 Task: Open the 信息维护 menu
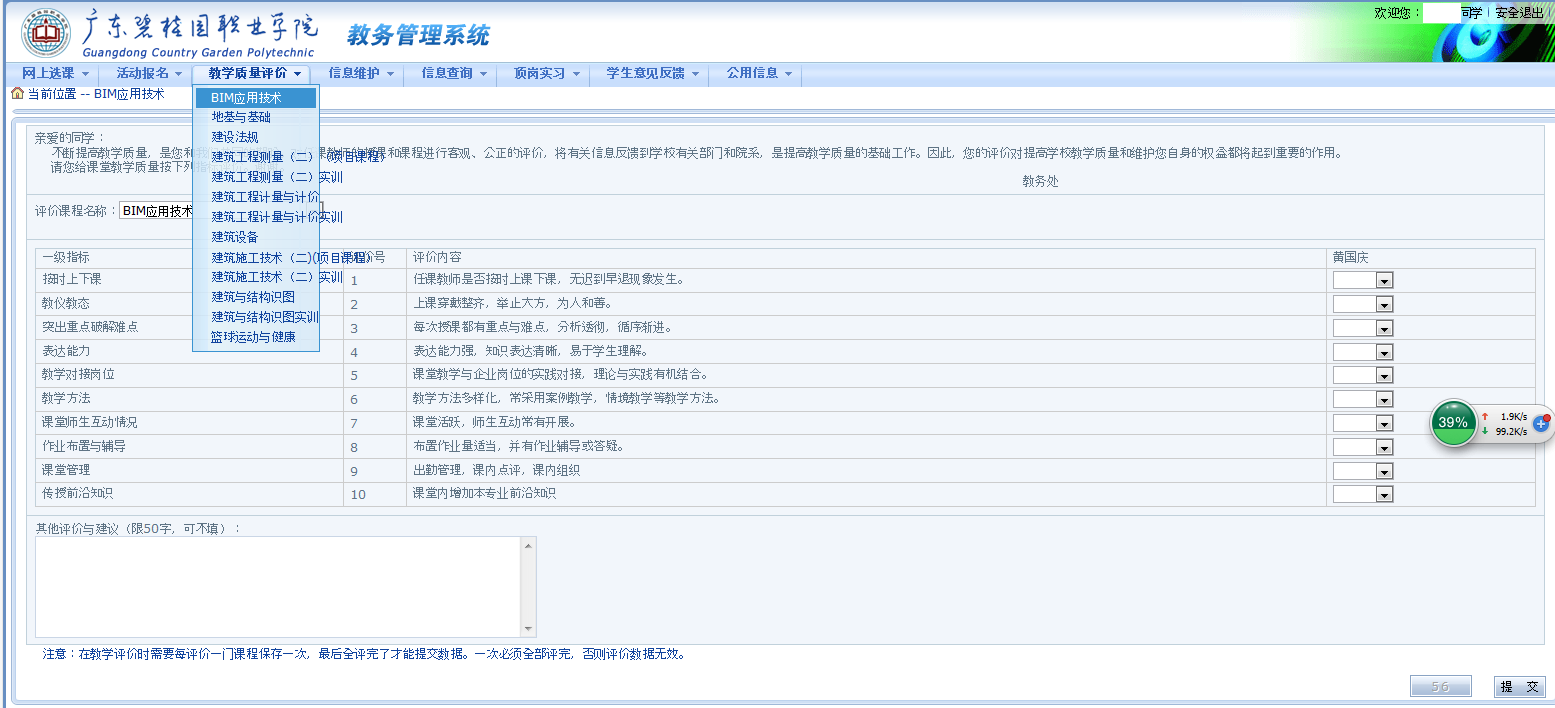[361, 73]
